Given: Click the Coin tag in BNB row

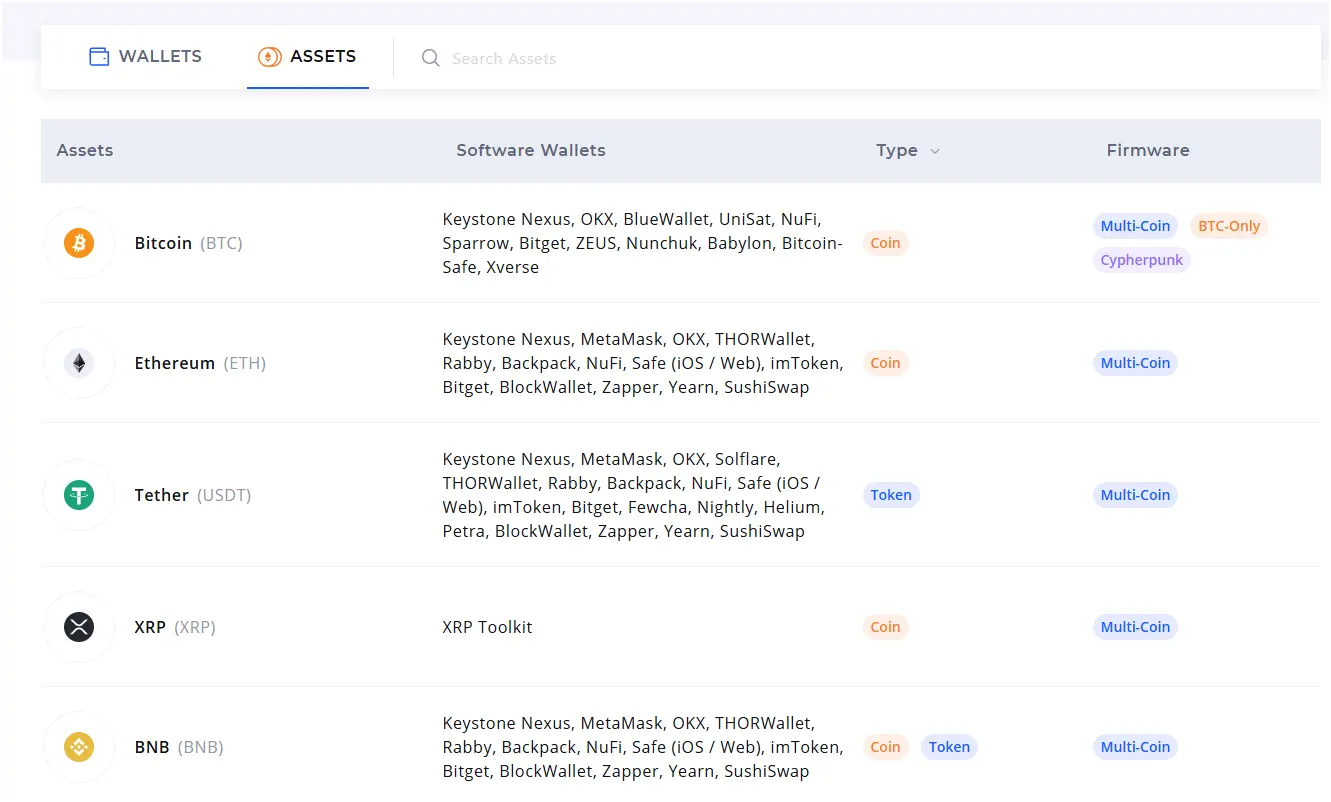Looking at the screenshot, I should (x=885, y=747).
